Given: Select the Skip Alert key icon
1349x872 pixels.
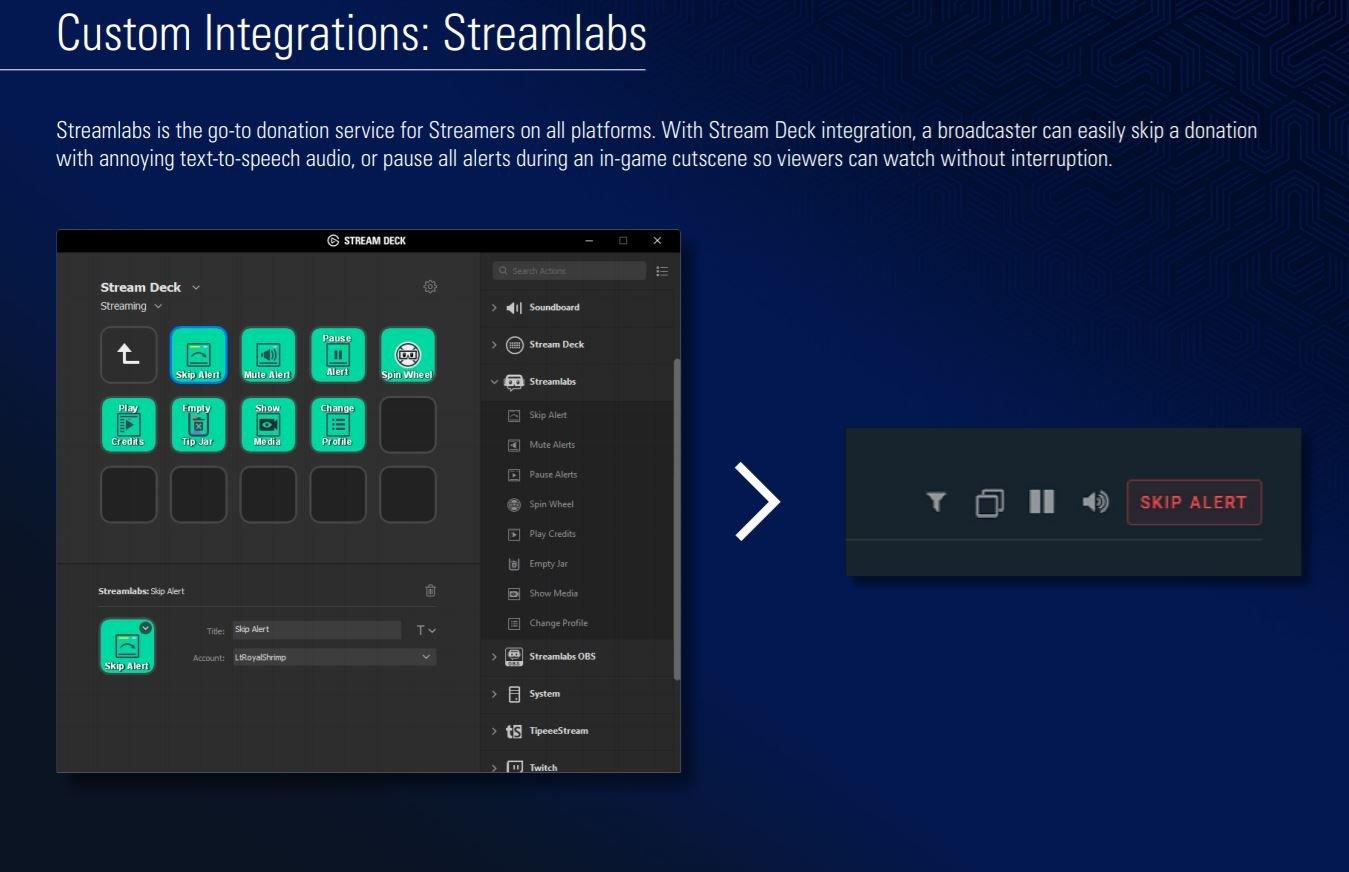Looking at the screenshot, I should pyautogui.click(x=197, y=354).
